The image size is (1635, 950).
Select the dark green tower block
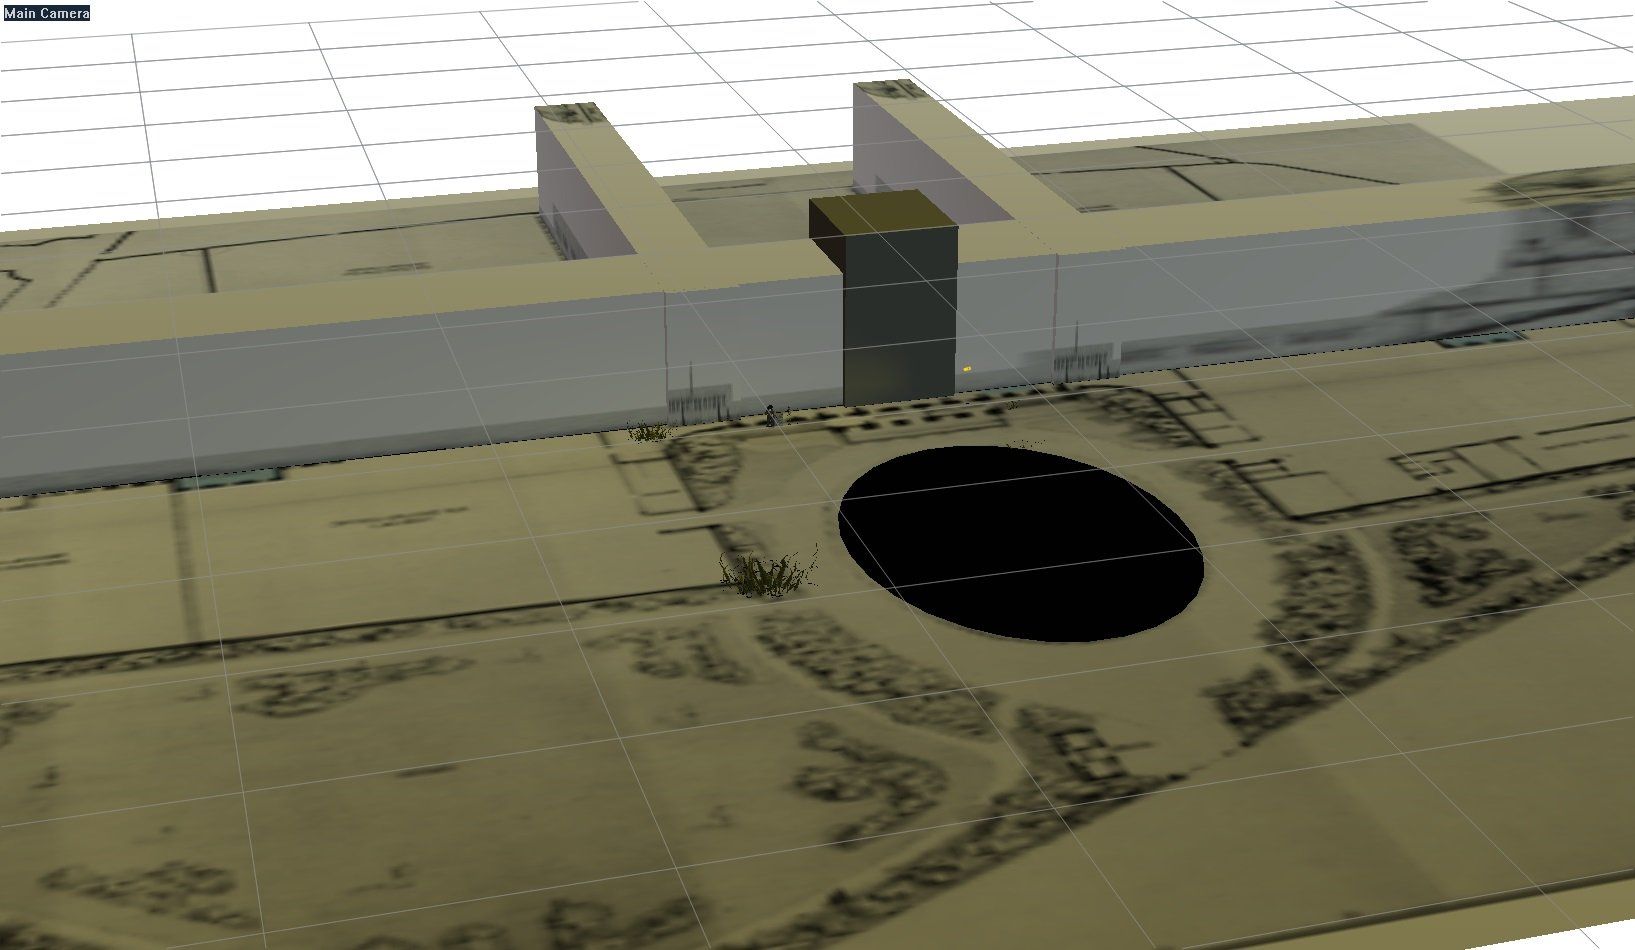885,299
